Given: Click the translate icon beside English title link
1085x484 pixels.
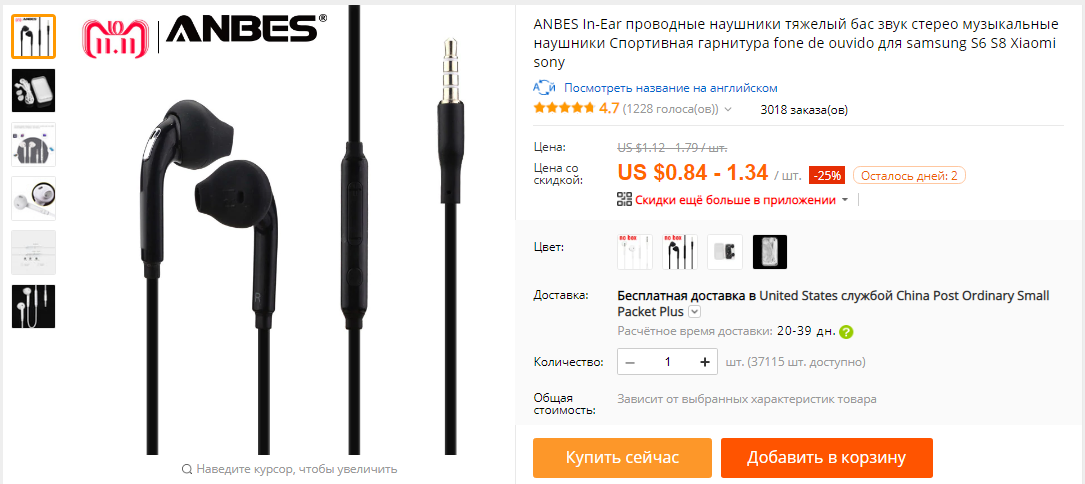Looking at the screenshot, I should (545, 88).
